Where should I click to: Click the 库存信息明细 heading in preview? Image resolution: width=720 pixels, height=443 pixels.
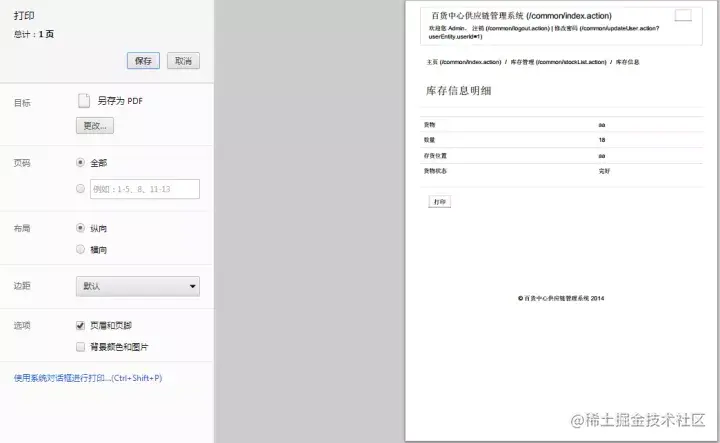tap(458, 90)
